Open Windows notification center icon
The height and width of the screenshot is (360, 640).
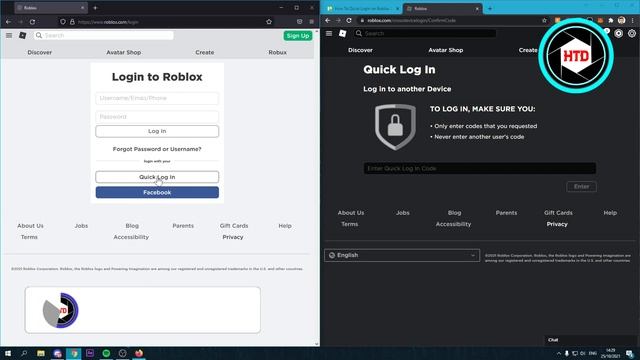pyautogui.click(x=630, y=353)
